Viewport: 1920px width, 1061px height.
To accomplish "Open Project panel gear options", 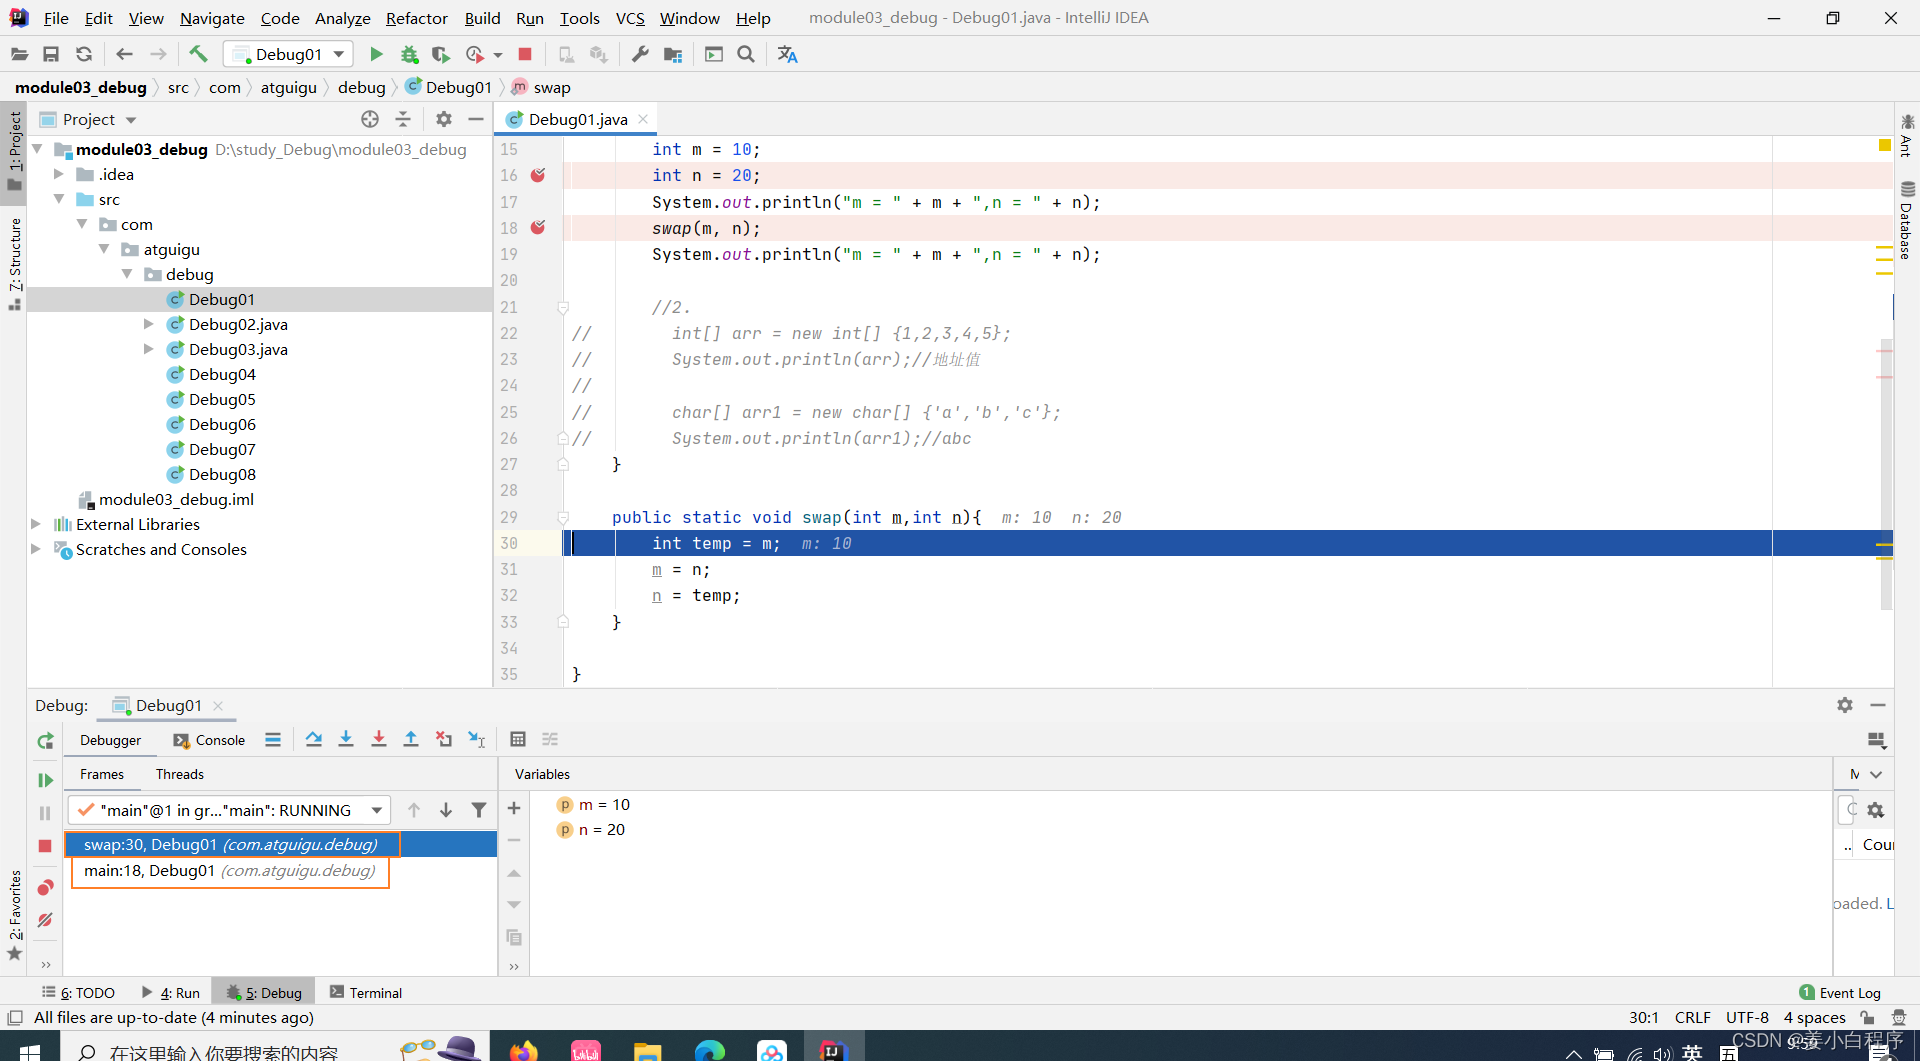I will pos(444,119).
